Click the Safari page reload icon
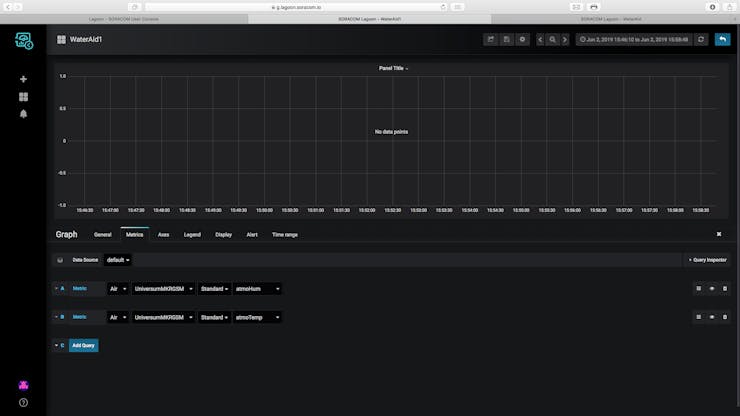This screenshot has height=416, width=740. pyautogui.click(x=443, y=7)
